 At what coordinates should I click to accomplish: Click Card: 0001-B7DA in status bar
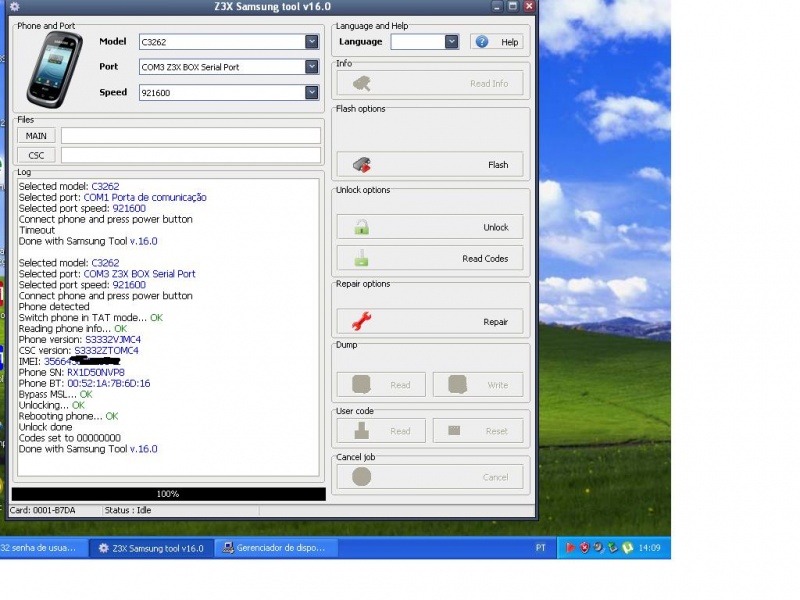(43, 510)
